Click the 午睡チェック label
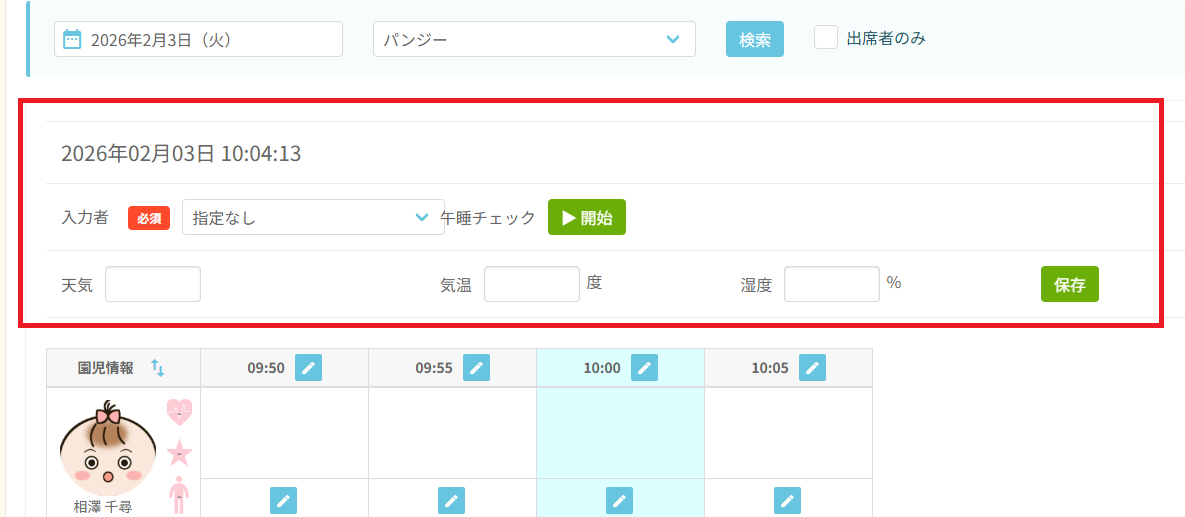The height and width of the screenshot is (517, 1185). coord(488,218)
